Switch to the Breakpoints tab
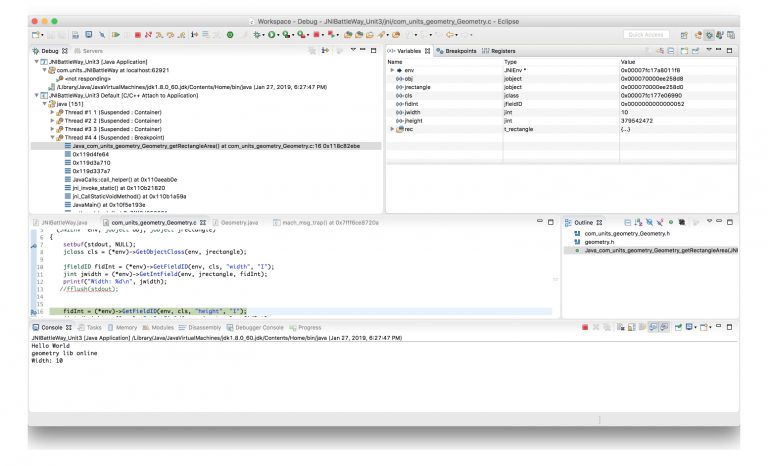 click(456, 50)
